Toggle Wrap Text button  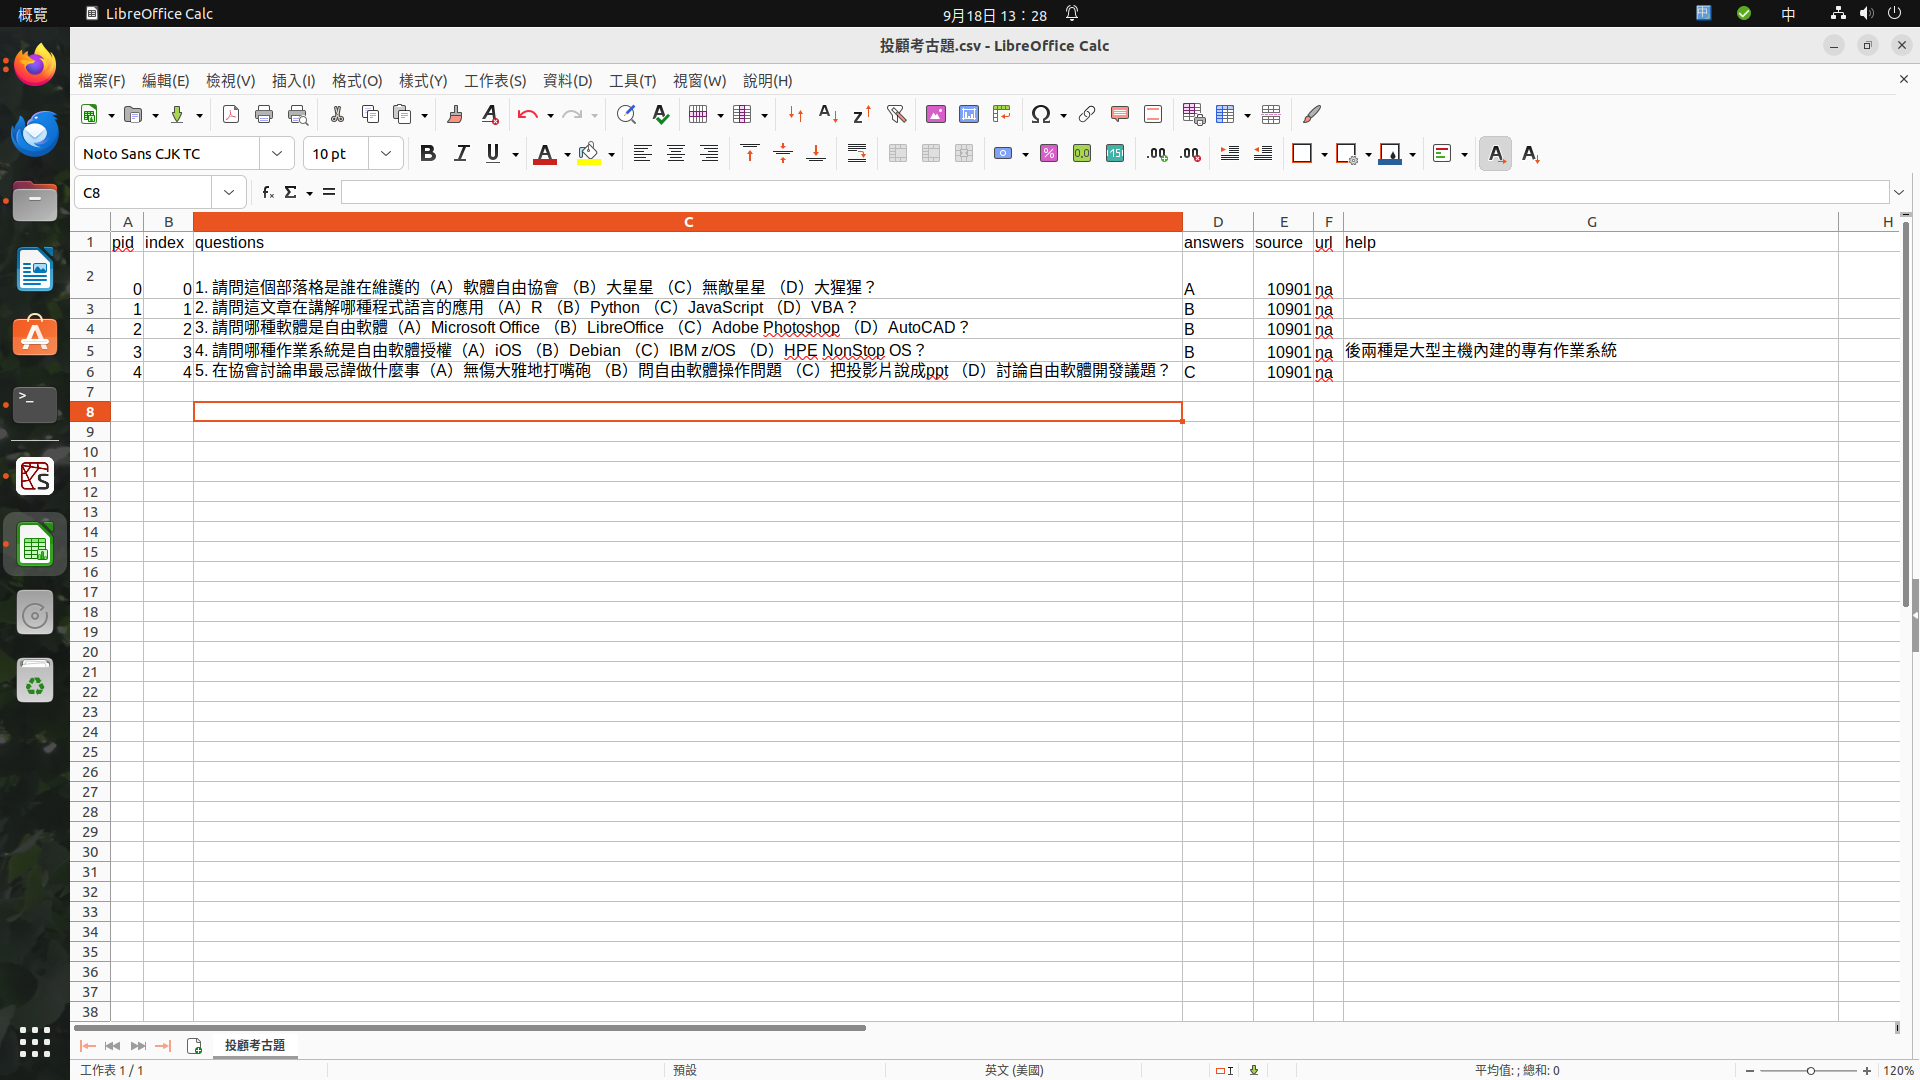[x=857, y=153]
